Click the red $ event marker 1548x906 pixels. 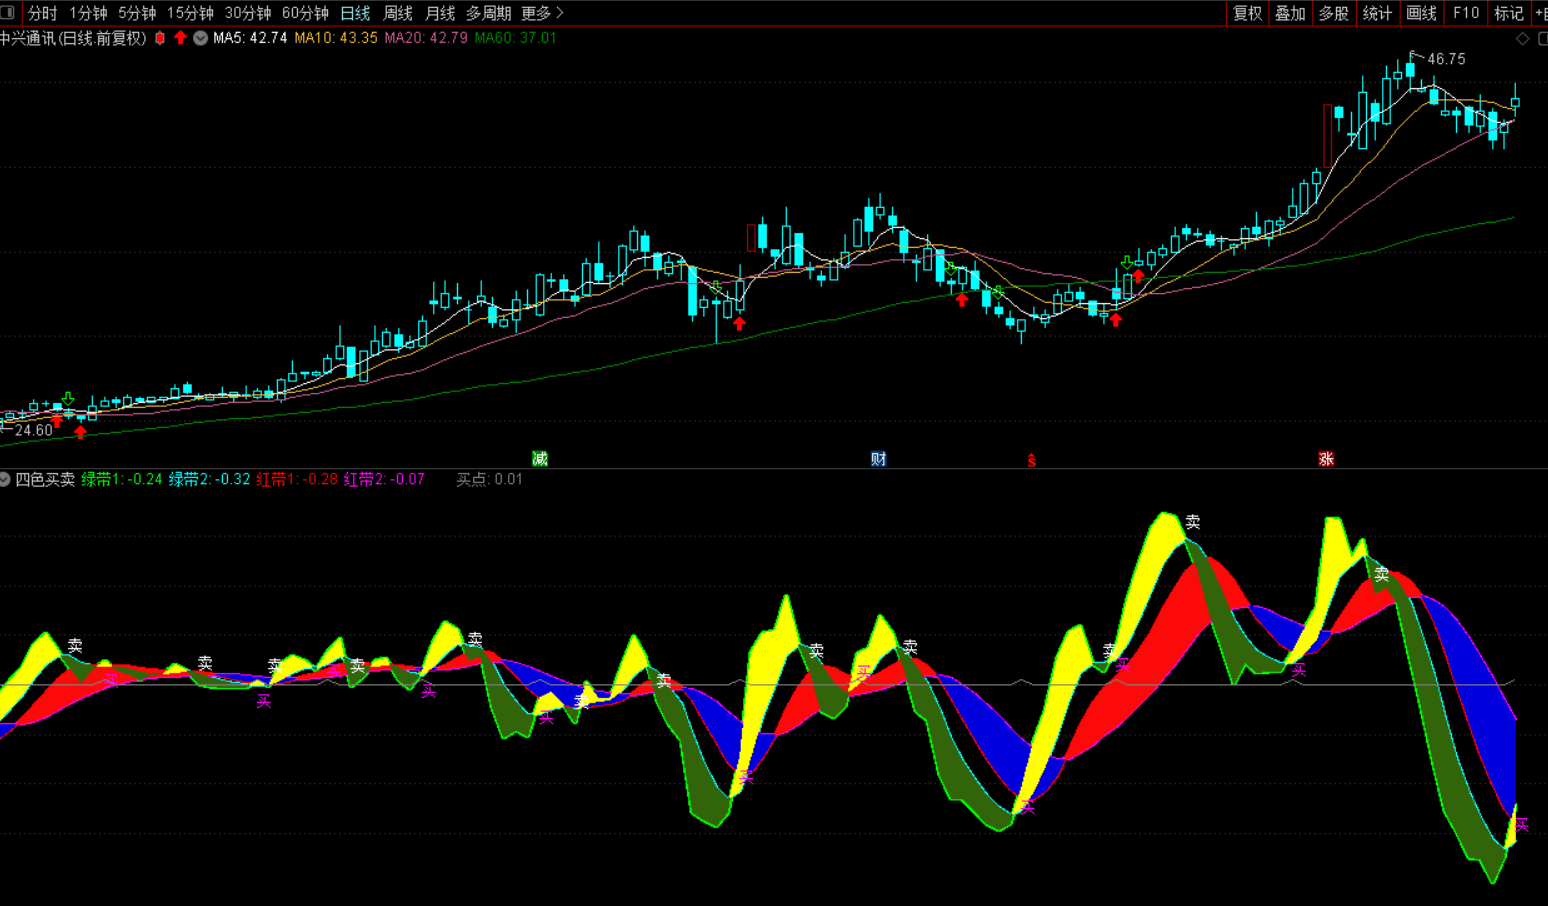1032,460
